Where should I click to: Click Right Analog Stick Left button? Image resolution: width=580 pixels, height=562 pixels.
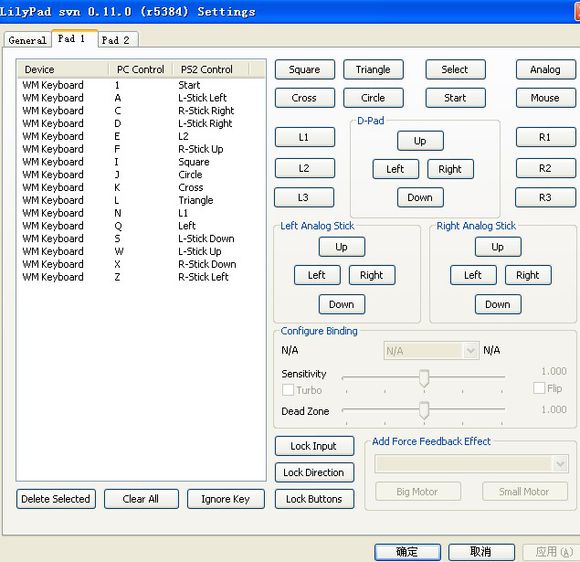tap(473, 275)
